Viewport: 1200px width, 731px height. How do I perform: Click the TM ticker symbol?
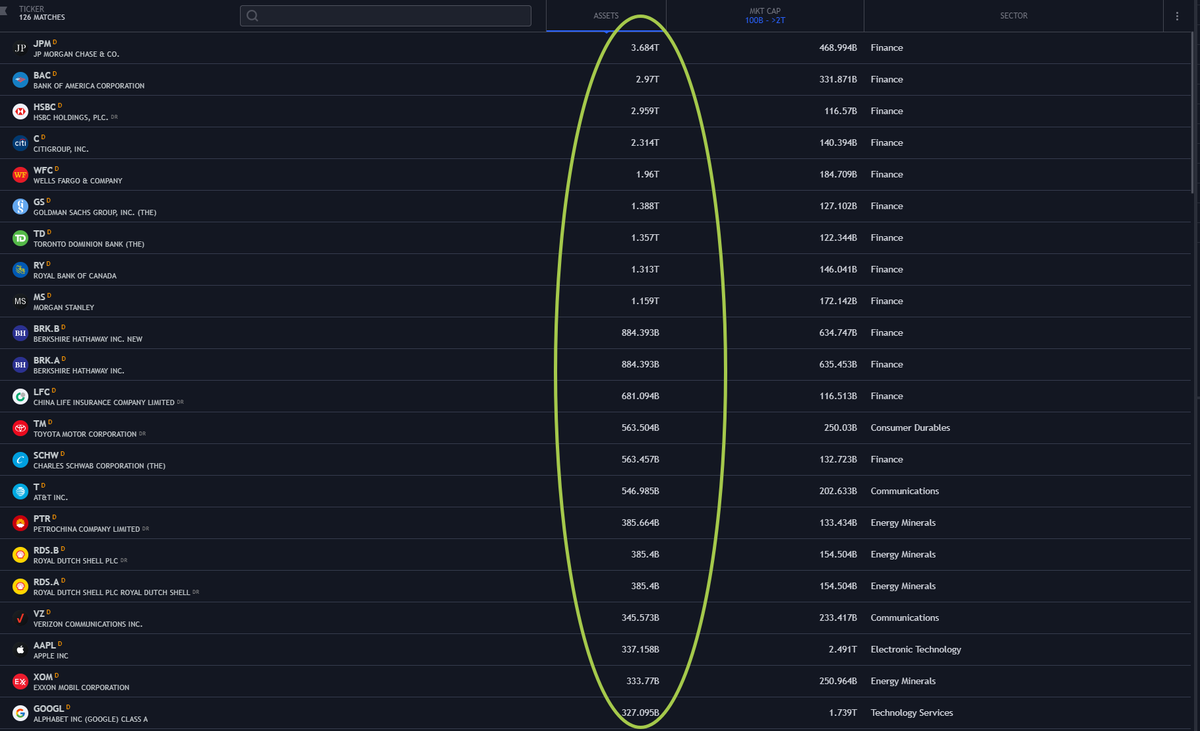pyautogui.click(x=39, y=423)
